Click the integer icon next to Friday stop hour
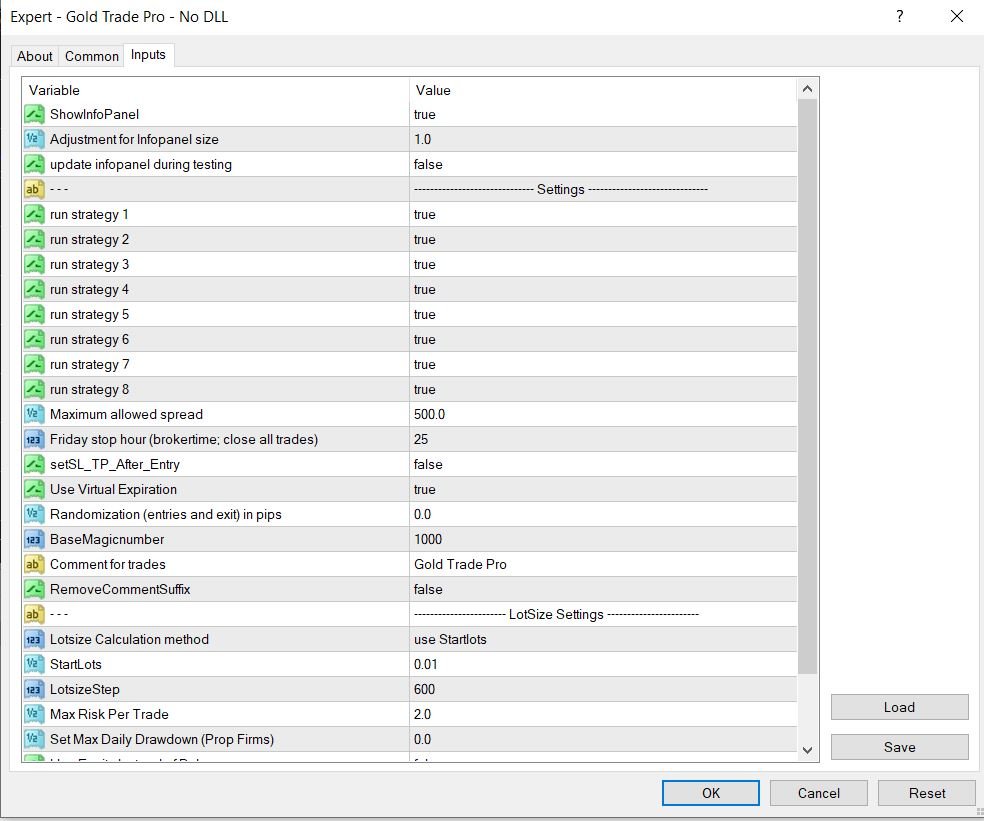Image resolution: width=984 pixels, height=821 pixels. [x=34, y=440]
